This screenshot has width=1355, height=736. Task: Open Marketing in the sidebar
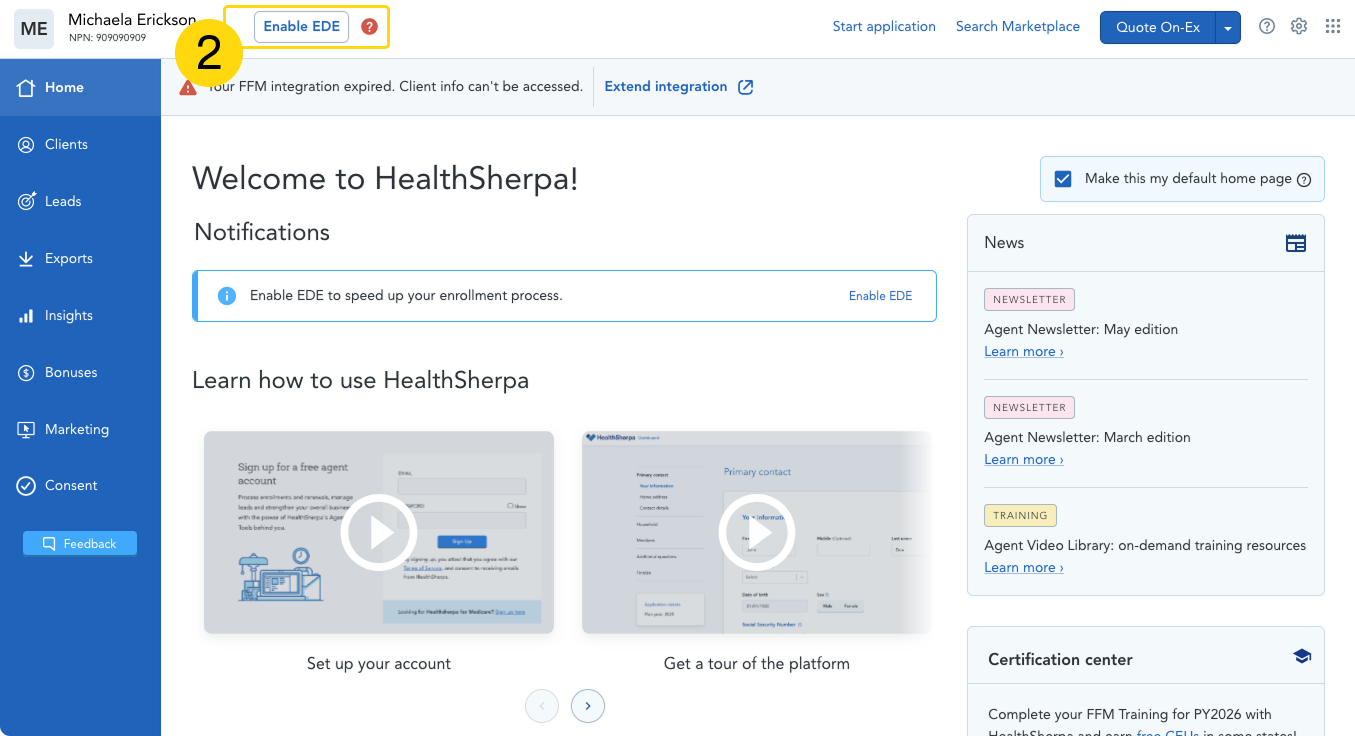pyautogui.click(x=80, y=430)
